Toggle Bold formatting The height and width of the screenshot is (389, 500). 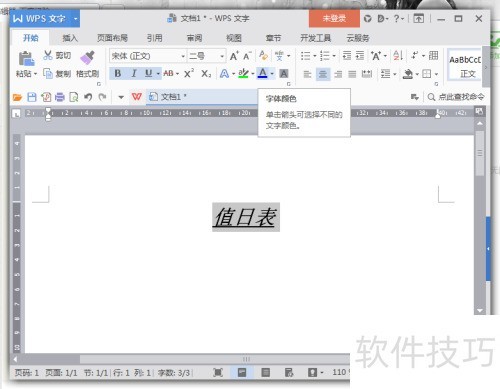pyautogui.click(x=117, y=73)
